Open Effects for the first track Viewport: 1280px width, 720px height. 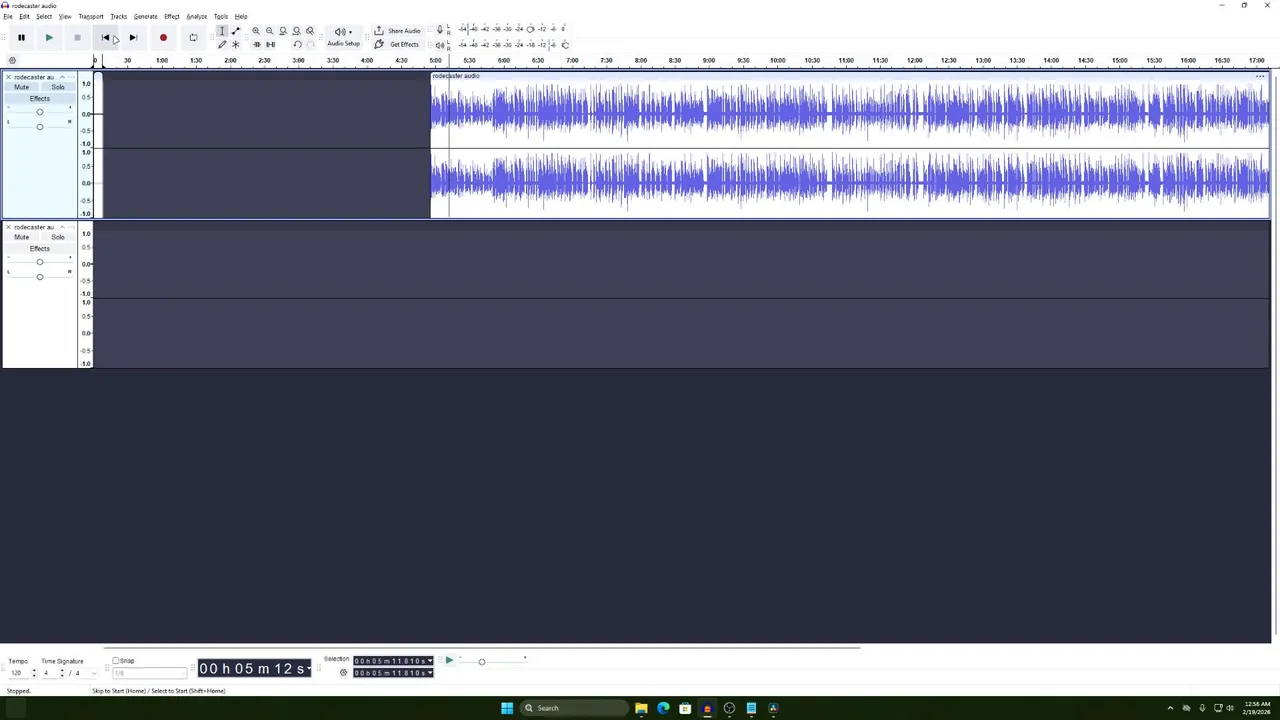(39, 99)
